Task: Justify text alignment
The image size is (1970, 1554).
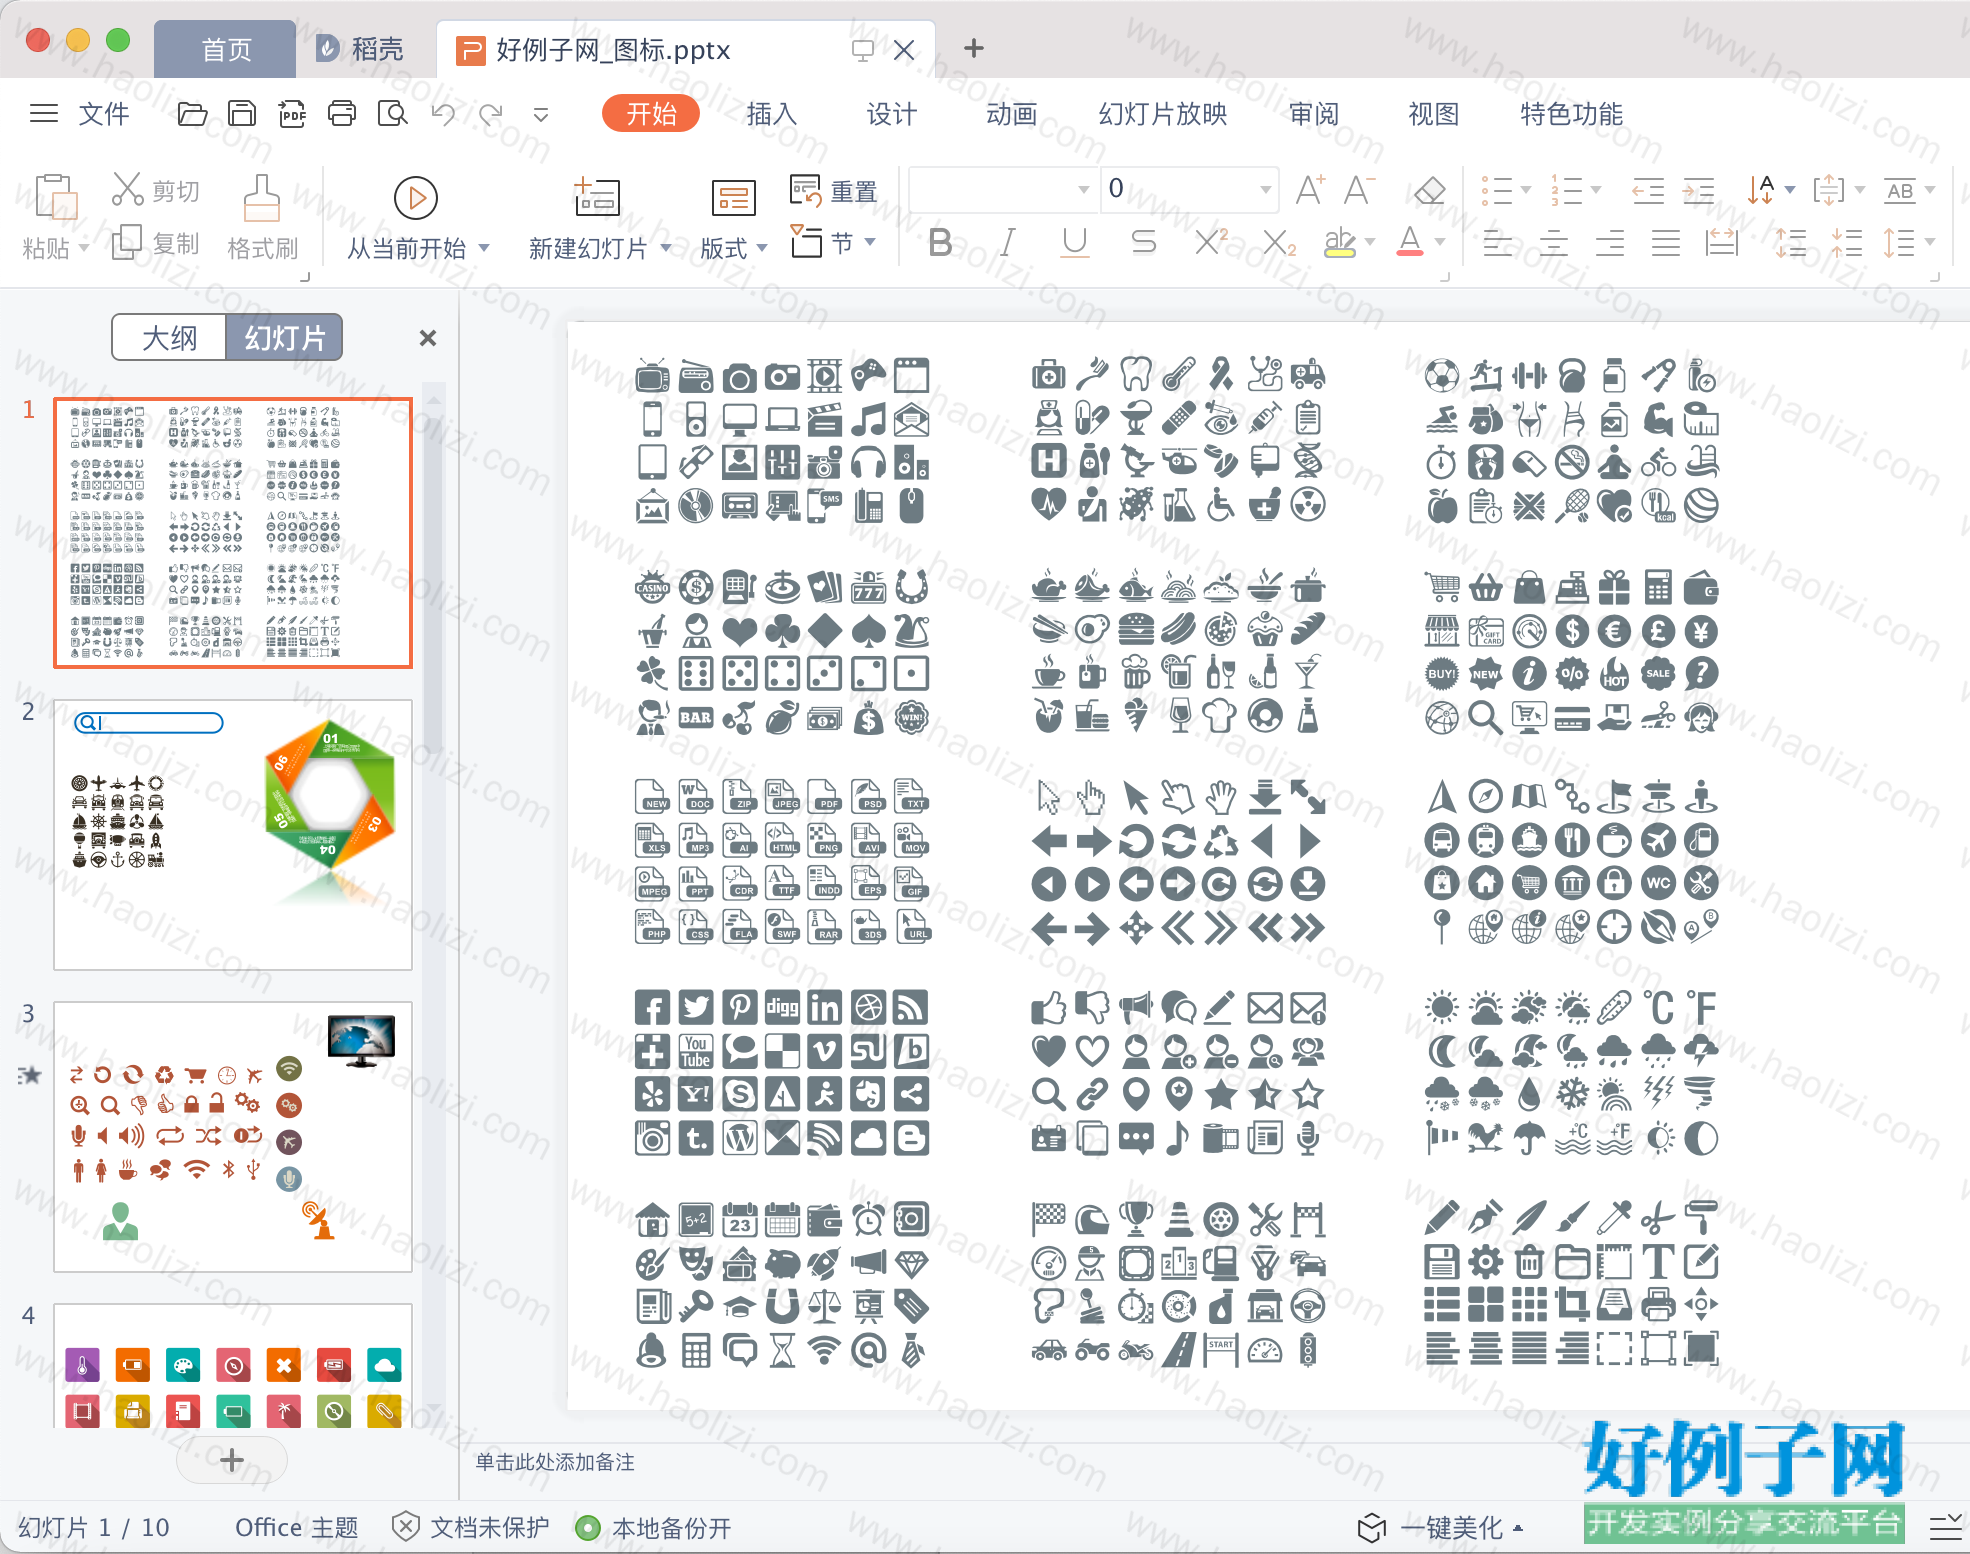Action: pyautogui.click(x=1665, y=243)
